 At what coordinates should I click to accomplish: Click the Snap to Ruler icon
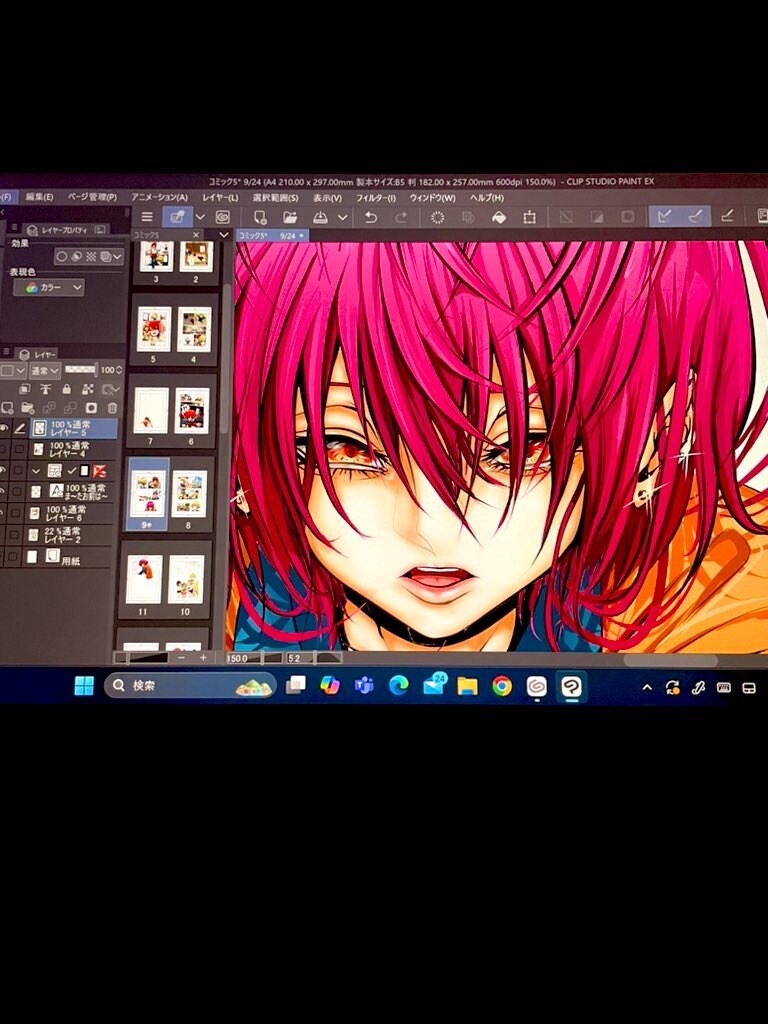pyautogui.click(x=664, y=216)
